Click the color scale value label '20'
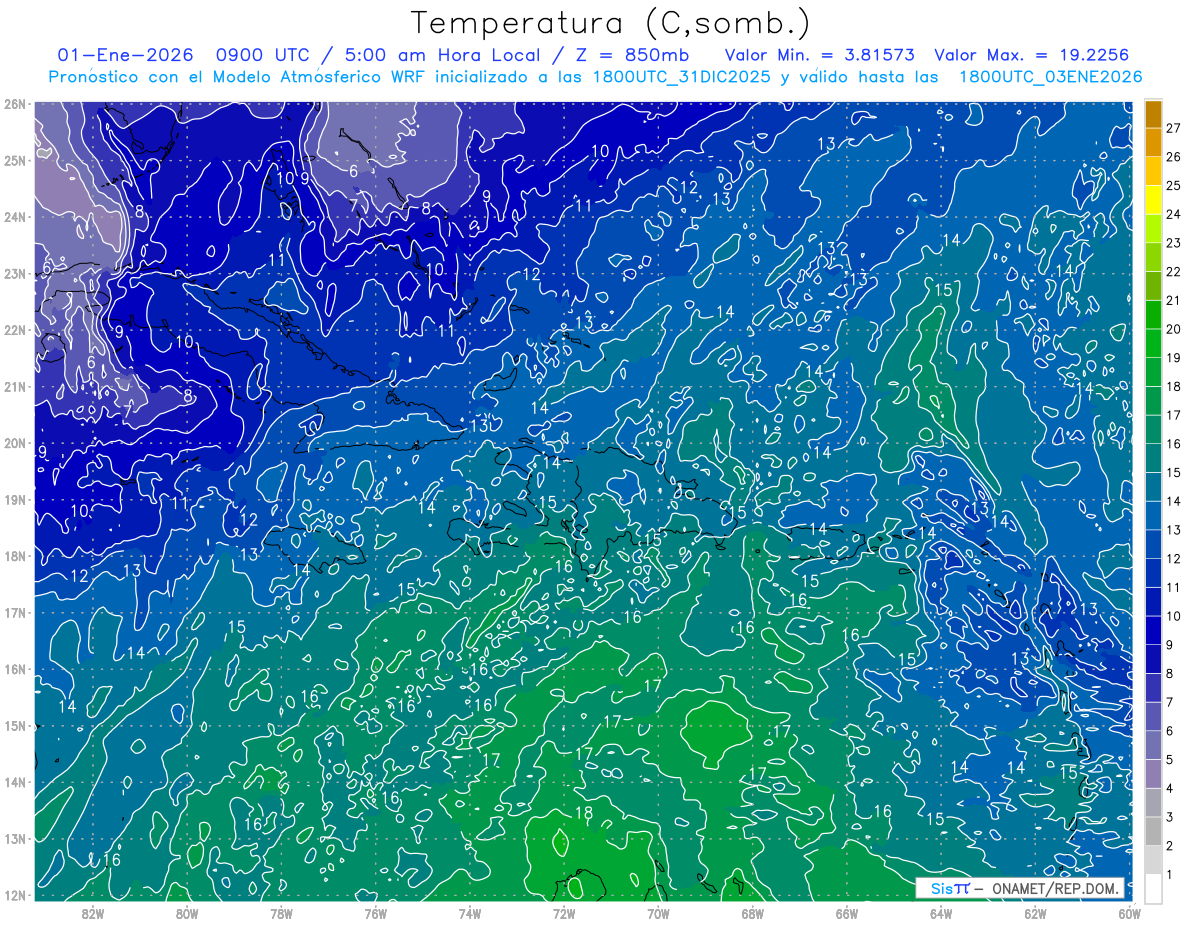 click(x=1173, y=329)
